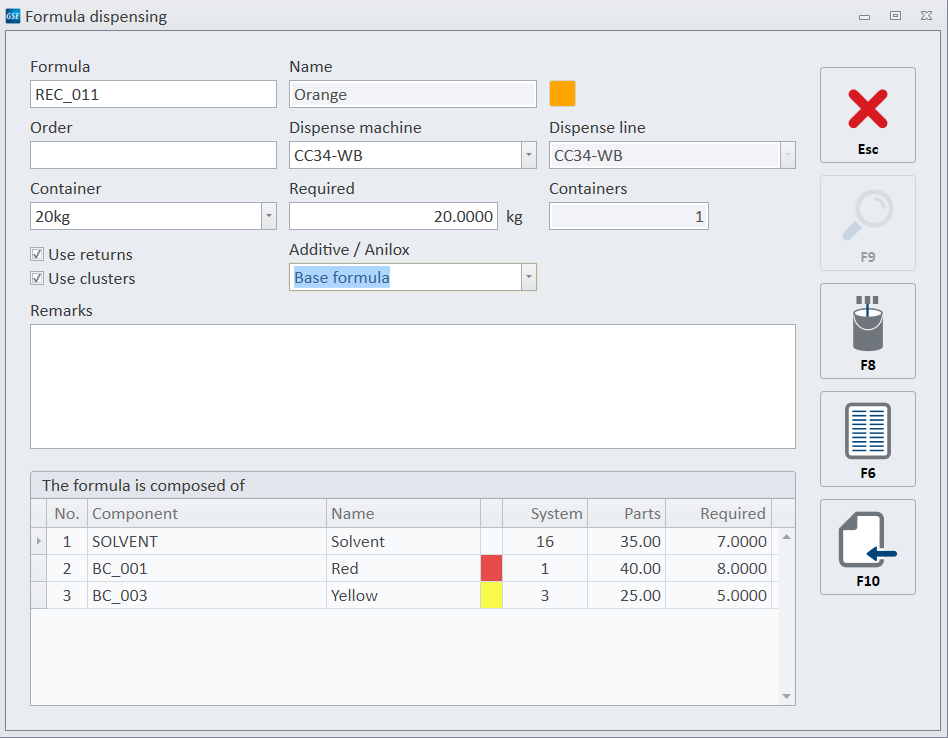Click the GSE app icon in title bar
Screen dimensions: 948x738
[x=13, y=16]
